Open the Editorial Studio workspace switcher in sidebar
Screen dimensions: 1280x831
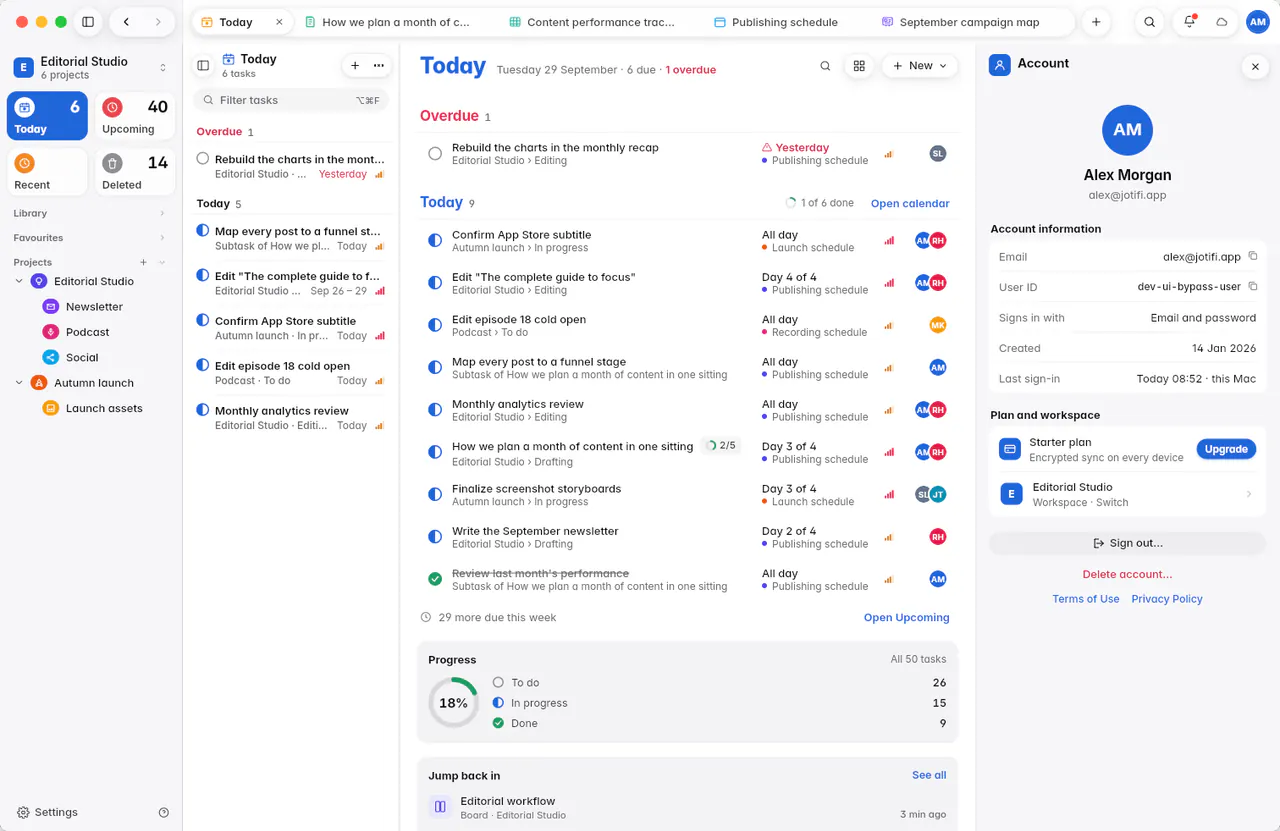coord(91,67)
